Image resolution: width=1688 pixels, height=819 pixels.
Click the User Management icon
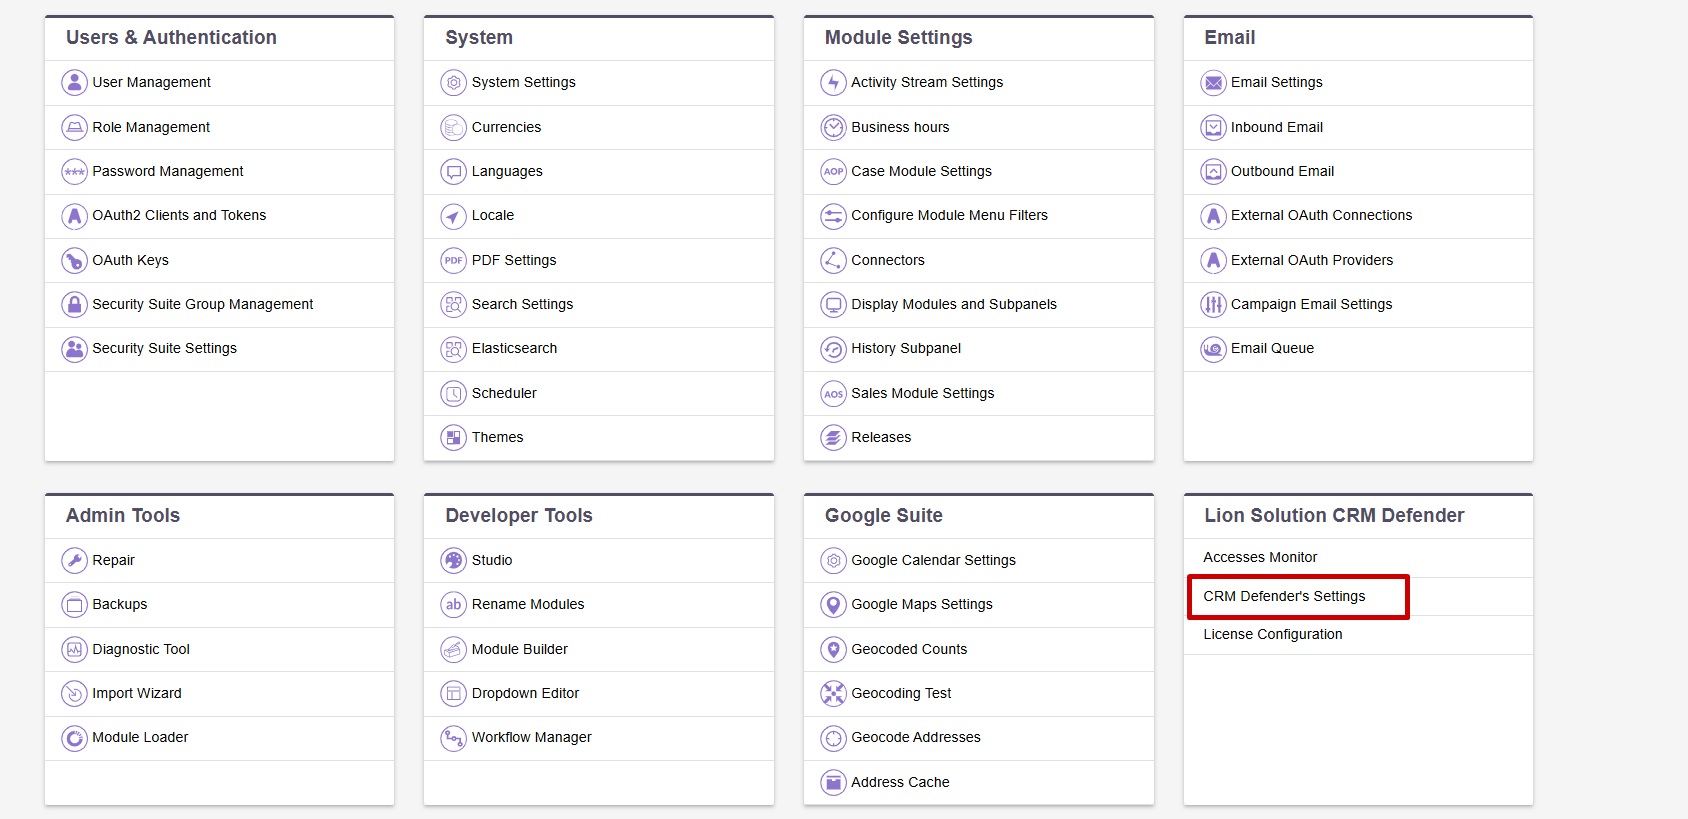coord(74,82)
